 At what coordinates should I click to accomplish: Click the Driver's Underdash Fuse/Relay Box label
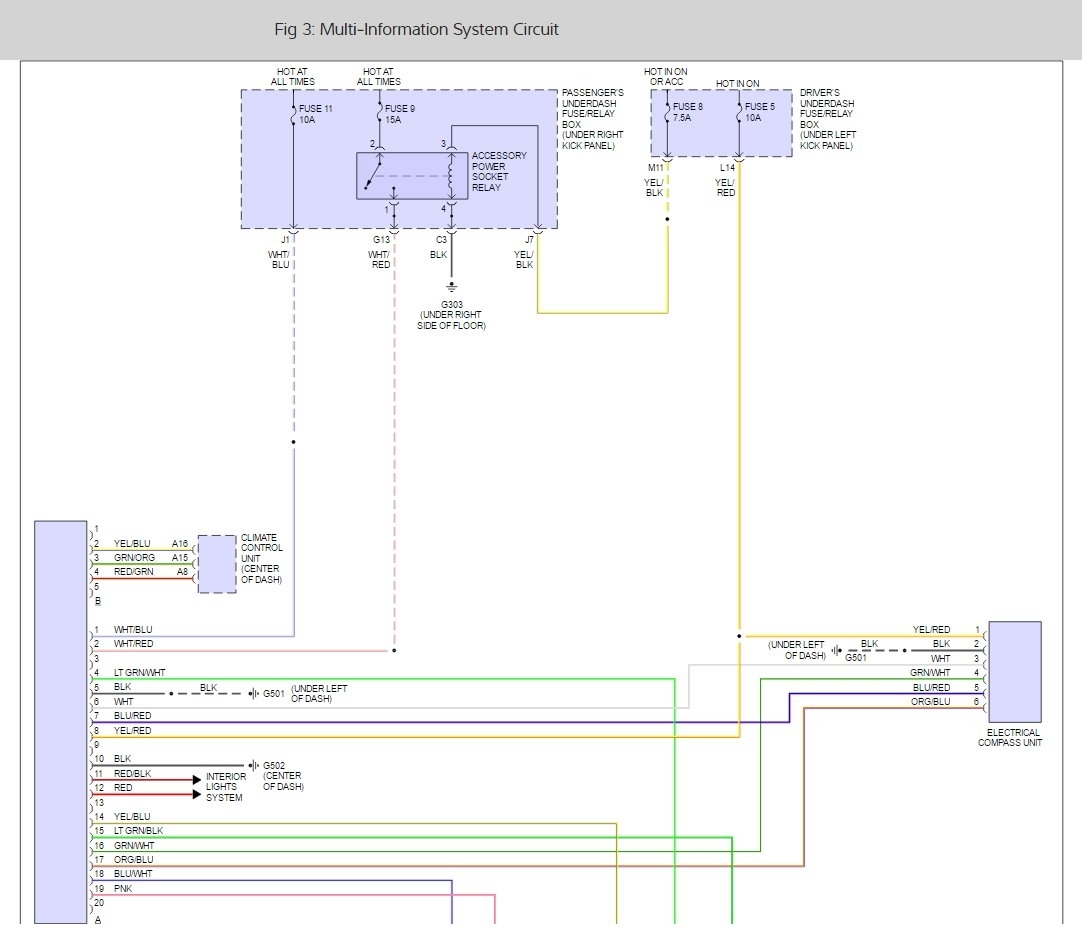point(827,119)
